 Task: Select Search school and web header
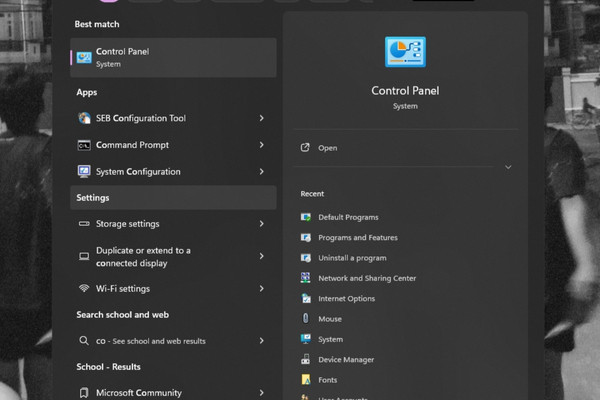click(x=122, y=315)
